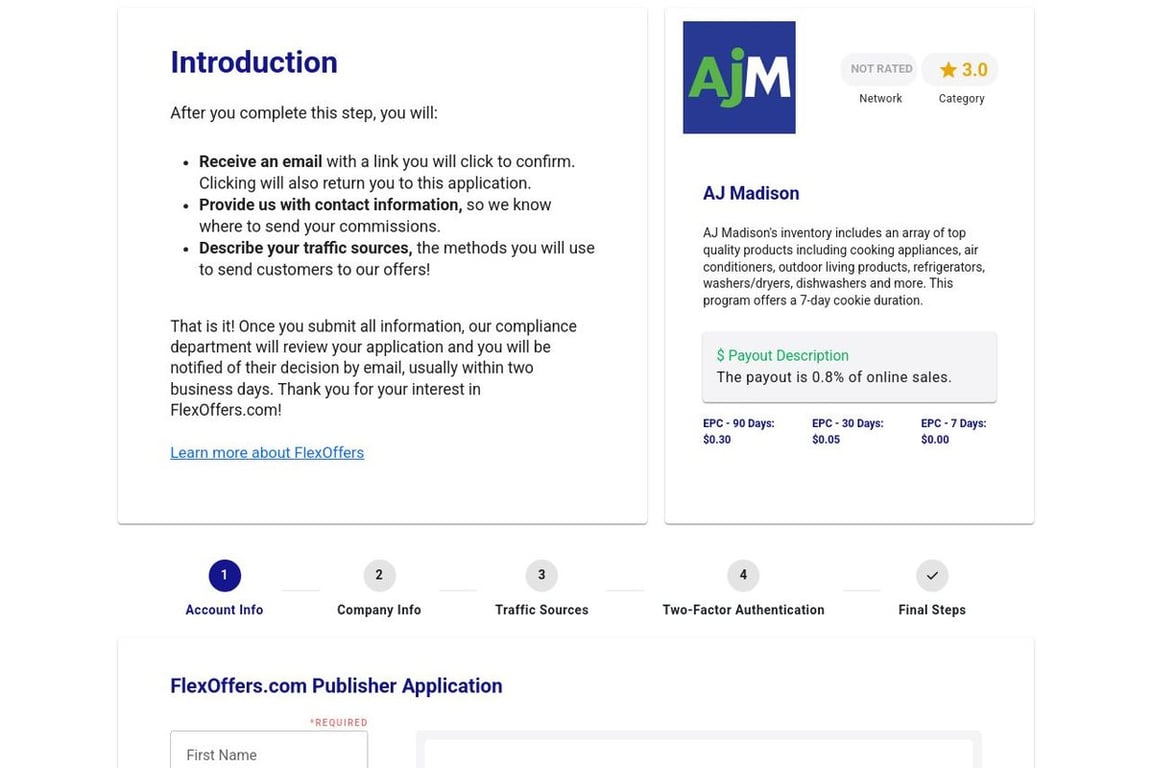
Task: Click the Category label under rating
Action: pos(961,98)
